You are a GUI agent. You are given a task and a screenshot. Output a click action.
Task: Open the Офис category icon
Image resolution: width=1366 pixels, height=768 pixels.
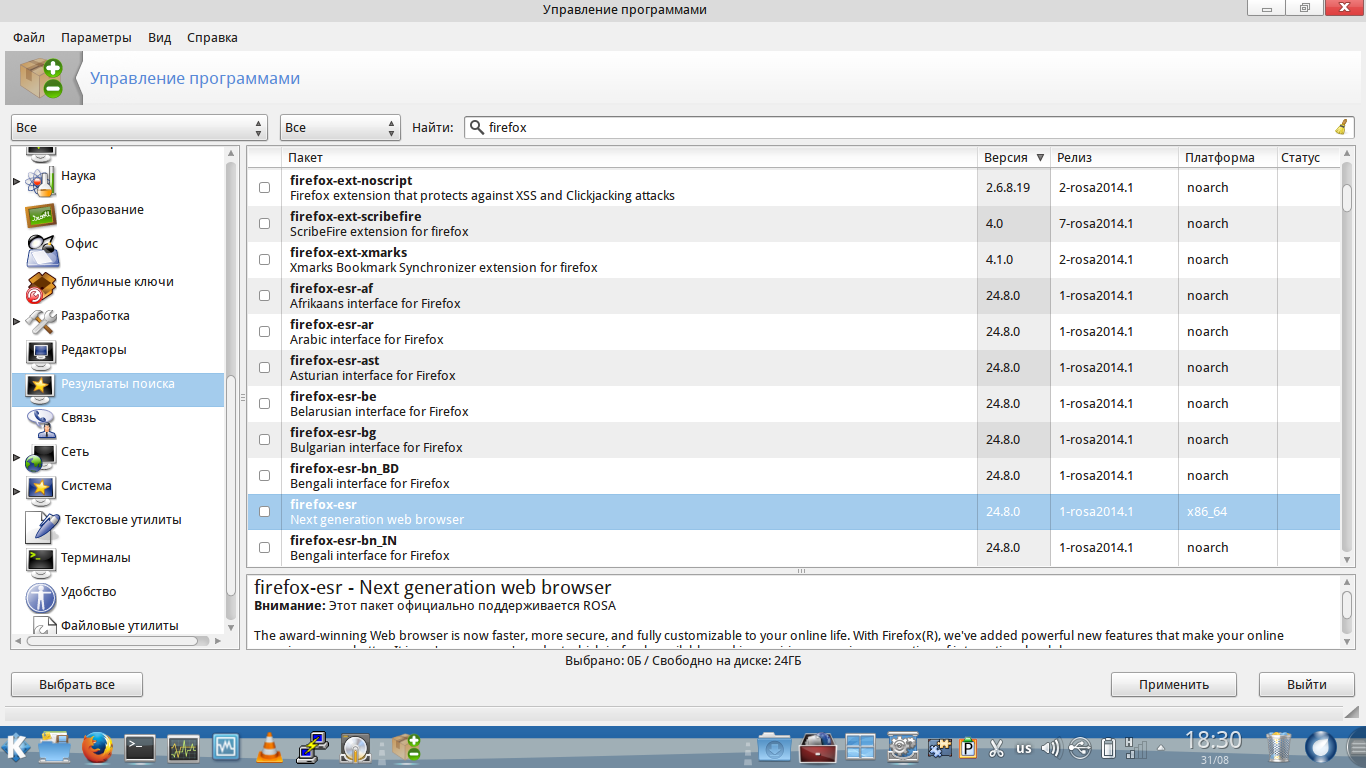tap(41, 248)
